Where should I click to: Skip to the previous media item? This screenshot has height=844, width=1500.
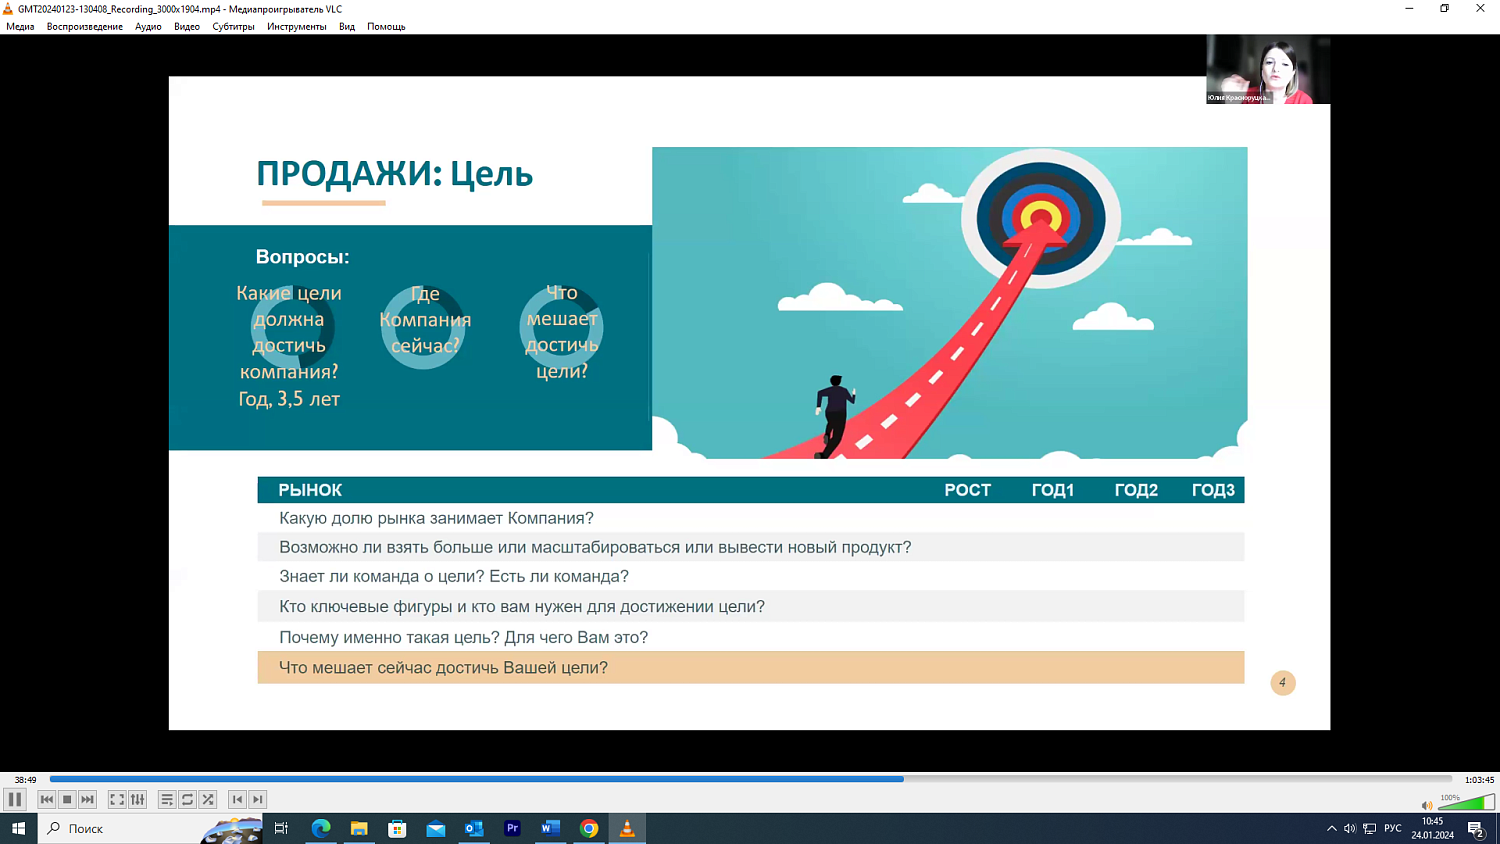coord(46,799)
